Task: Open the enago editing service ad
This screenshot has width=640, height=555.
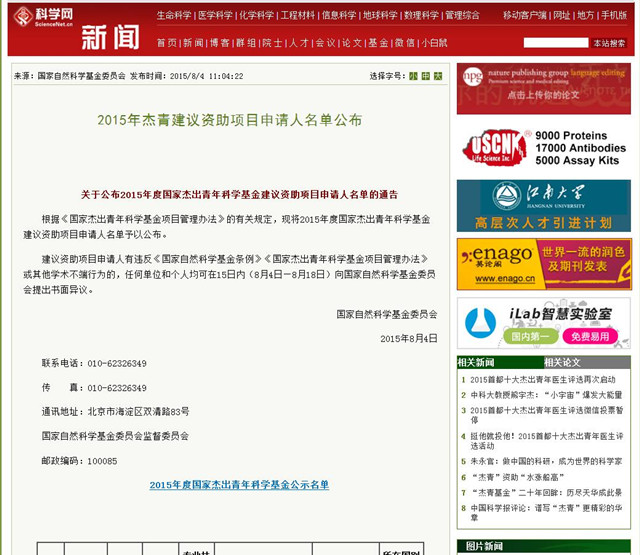Action: pos(544,264)
